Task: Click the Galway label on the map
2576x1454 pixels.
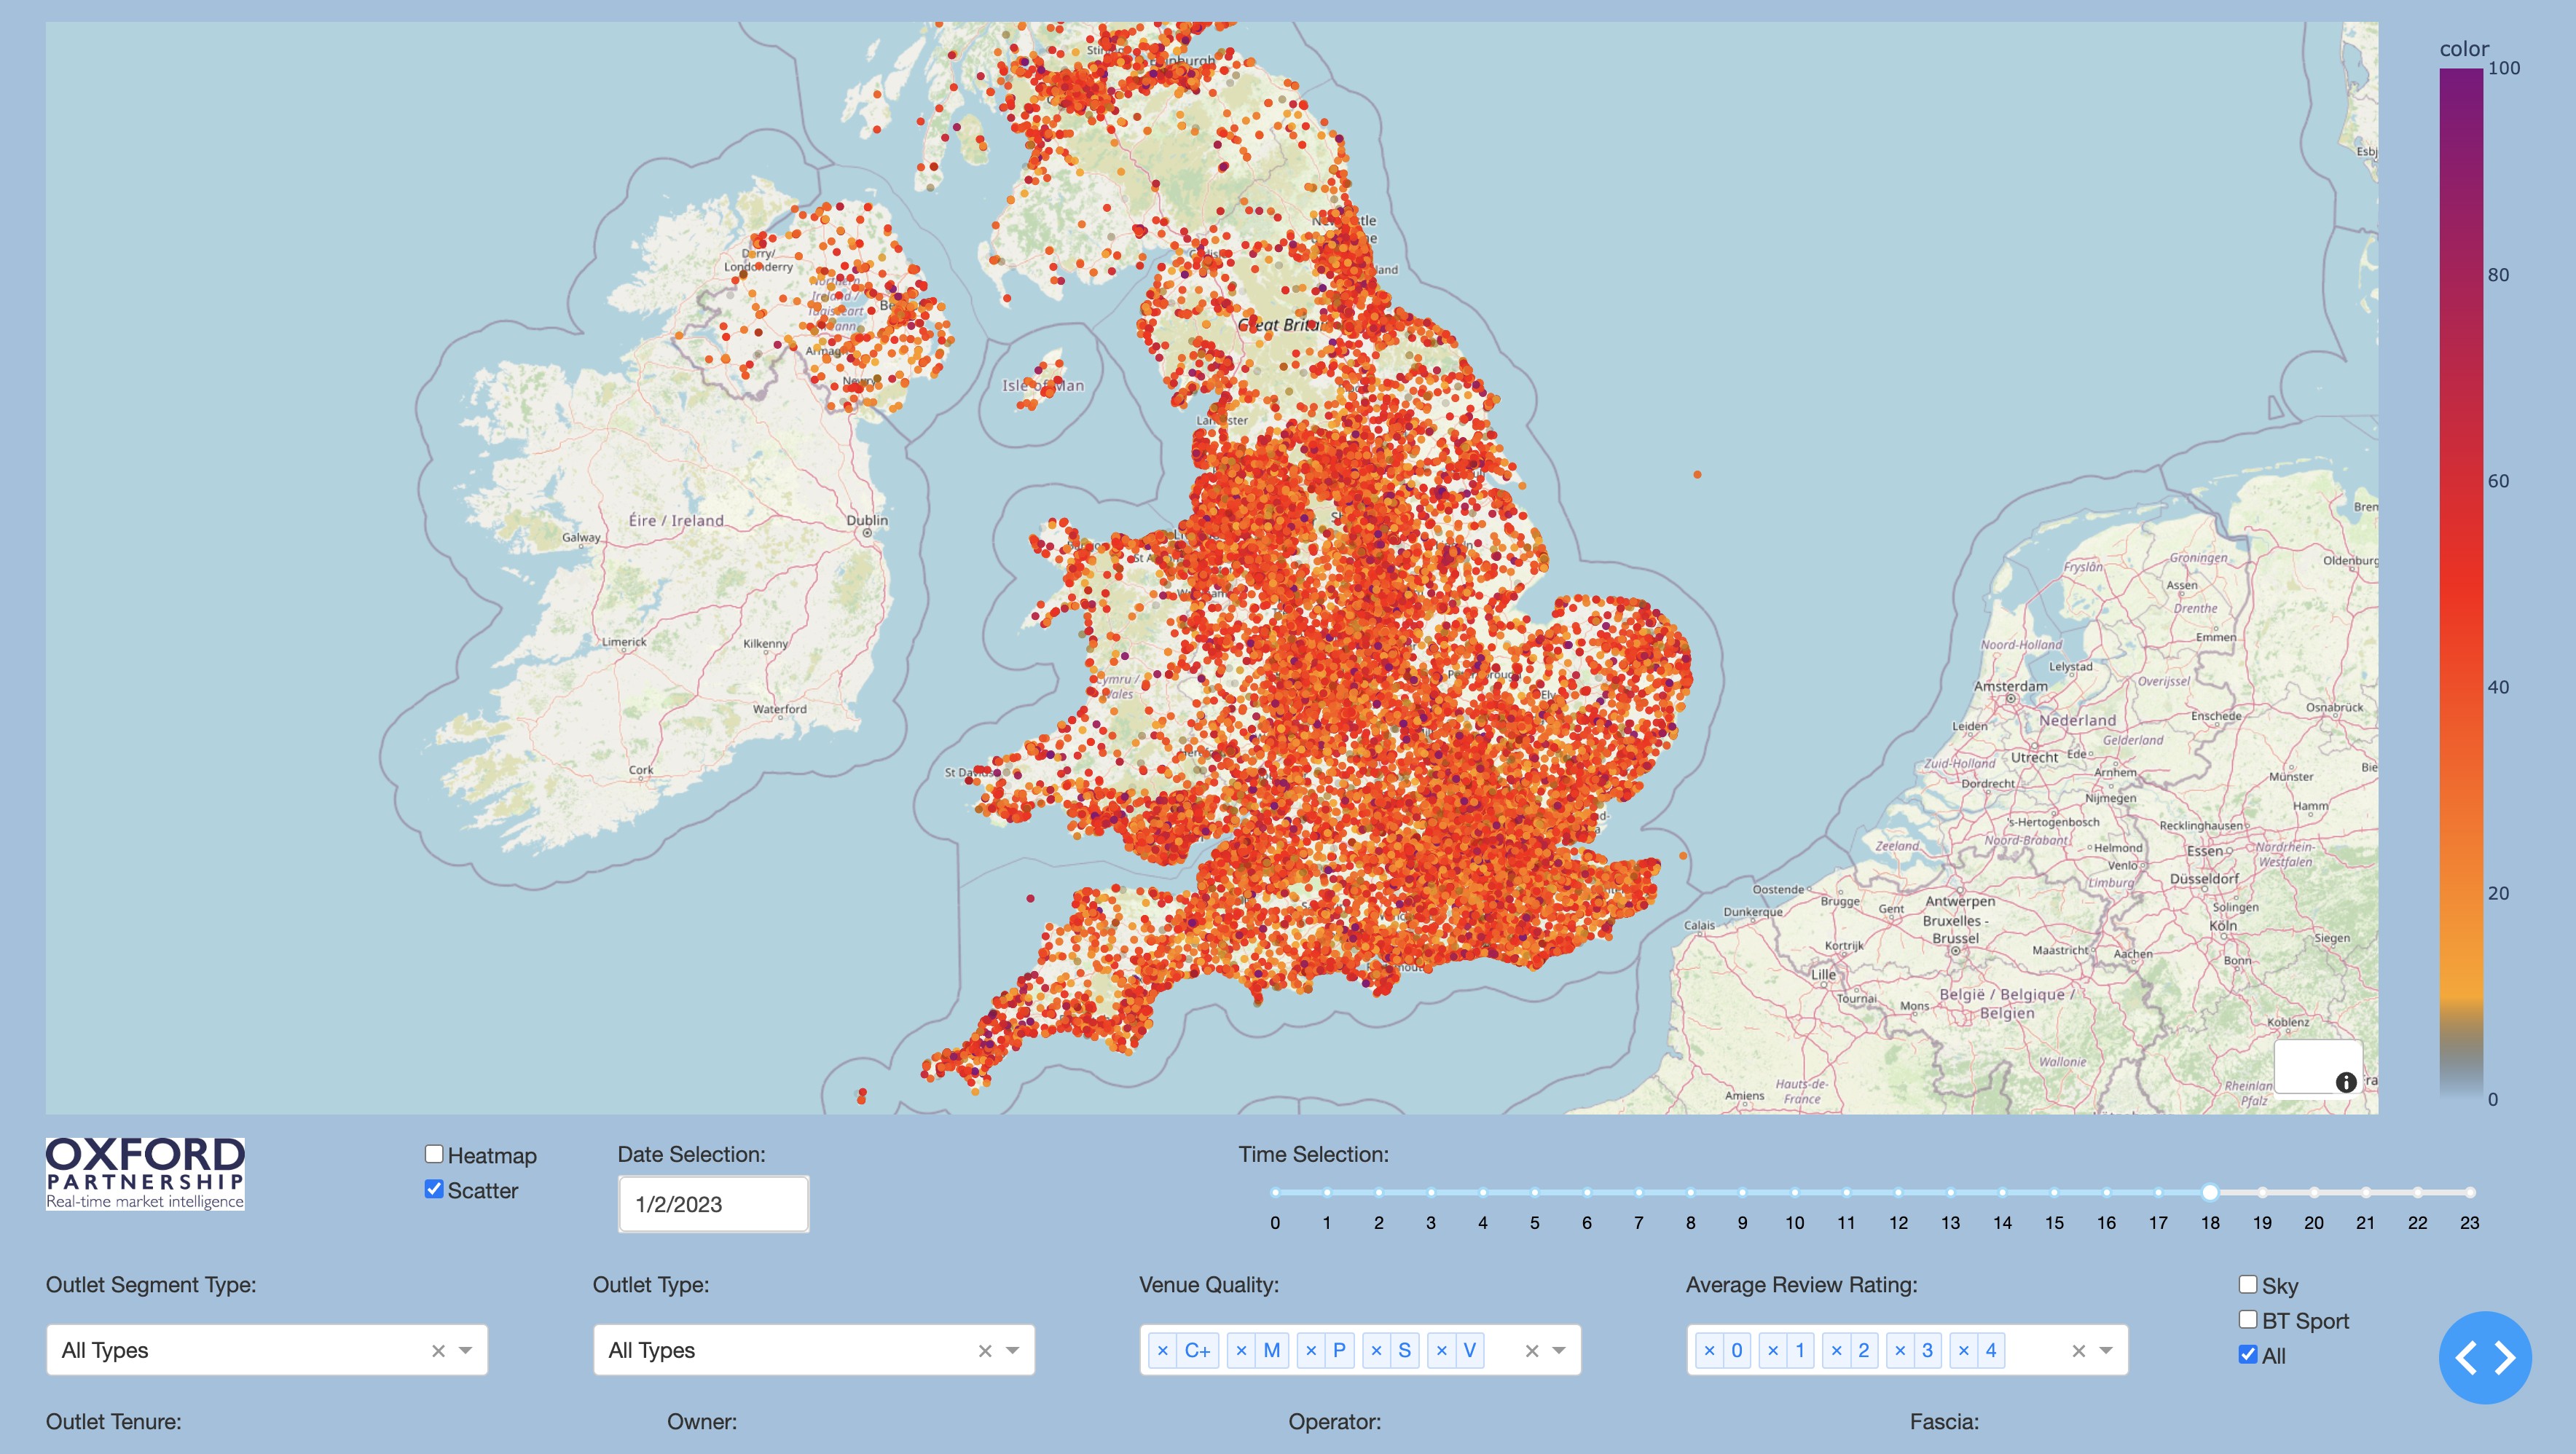Action: pos(581,537)
